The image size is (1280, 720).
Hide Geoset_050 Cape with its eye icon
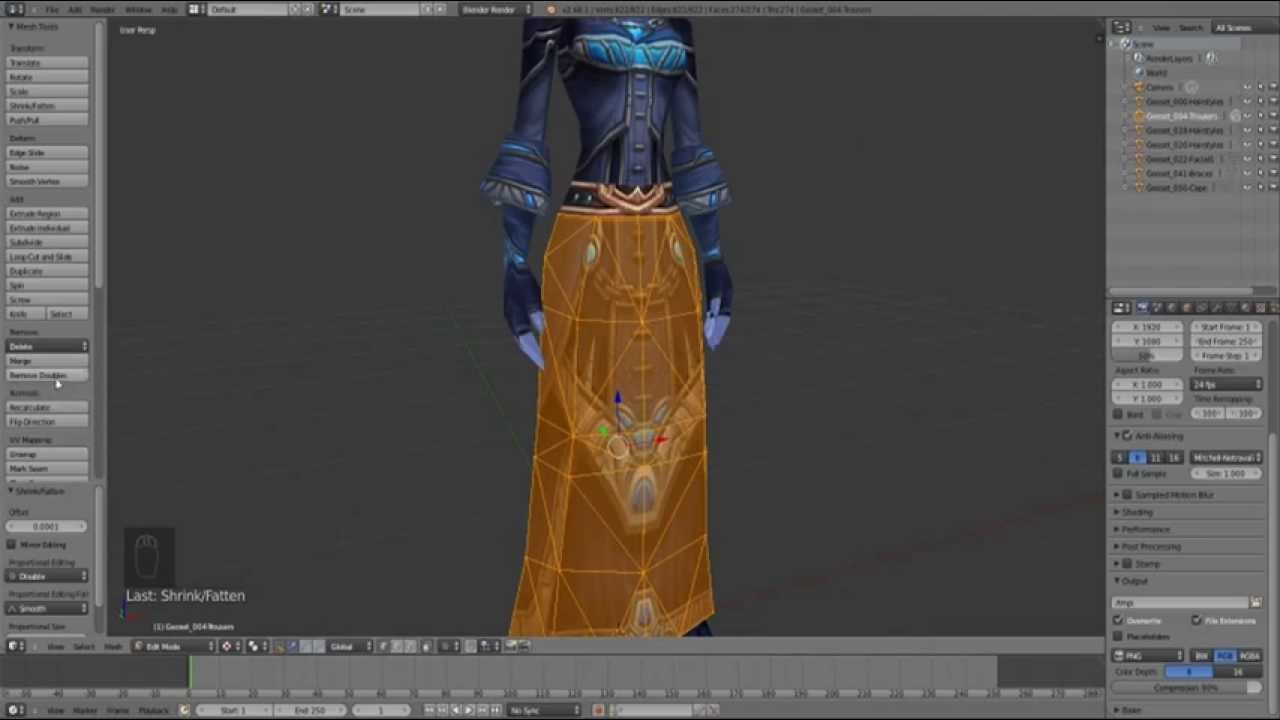[x=1247, y=188]
